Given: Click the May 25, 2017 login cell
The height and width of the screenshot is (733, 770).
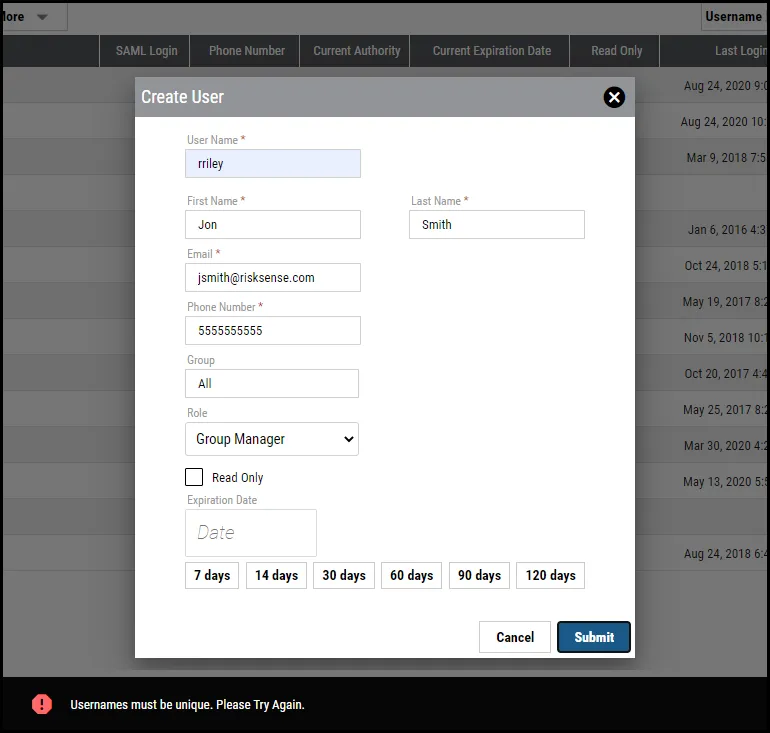Looking at the screenshot, I should (x=724, y=409).
